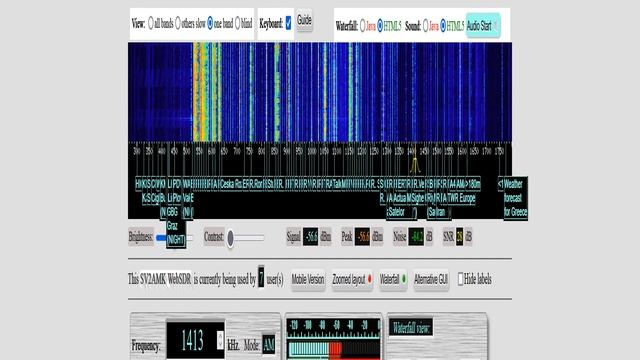Open the Mobile Version button
Image resolution: width=640 pixels, height=360 pixels.
coord(308,280)
